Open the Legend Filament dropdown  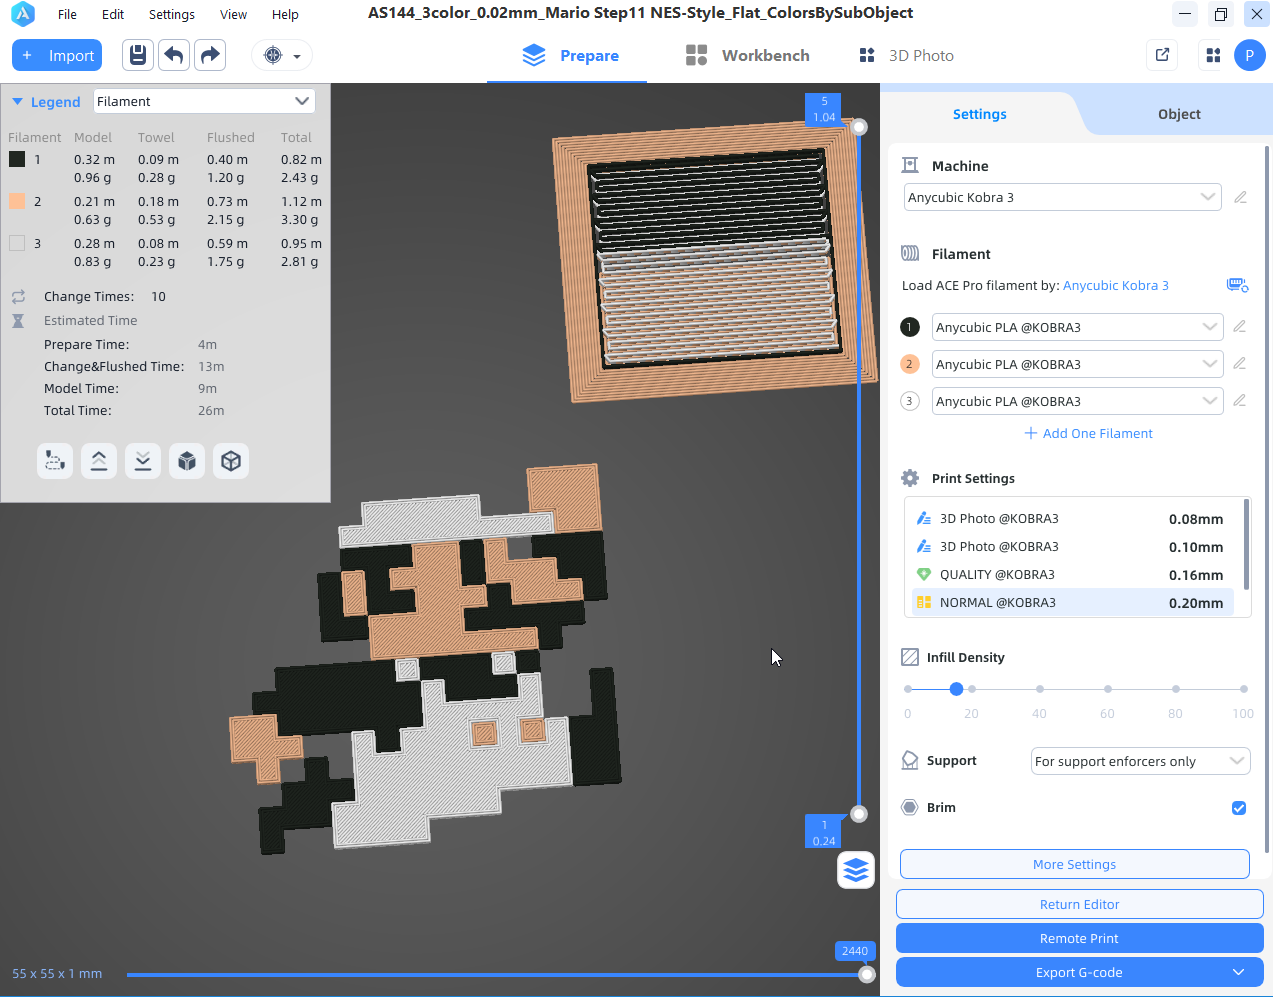(204, 101)
